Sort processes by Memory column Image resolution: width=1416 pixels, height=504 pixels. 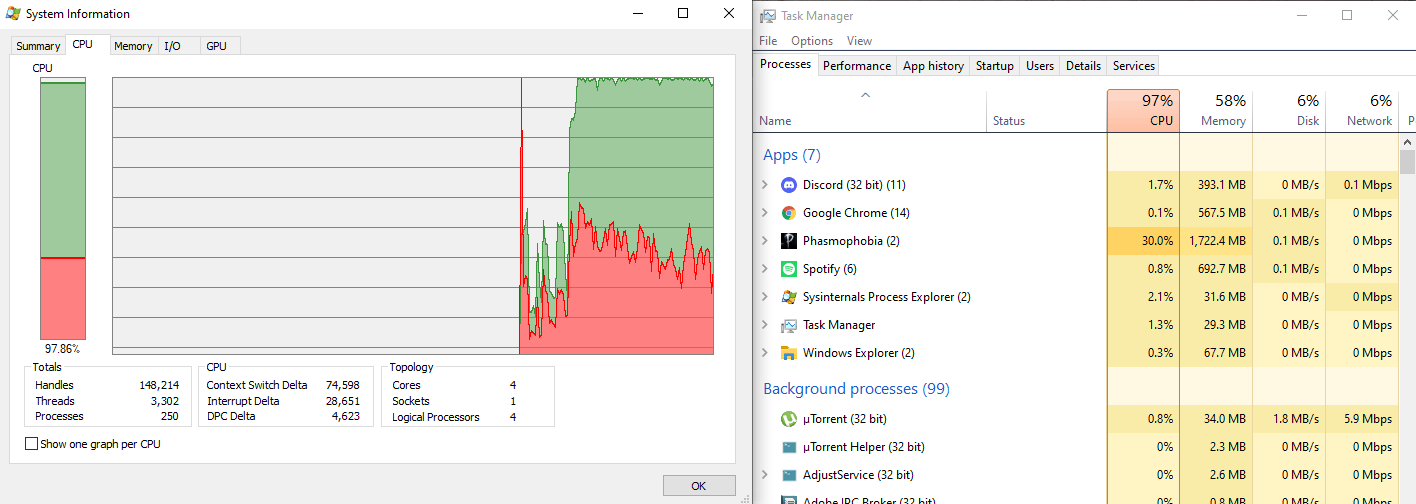point(1216,110)
